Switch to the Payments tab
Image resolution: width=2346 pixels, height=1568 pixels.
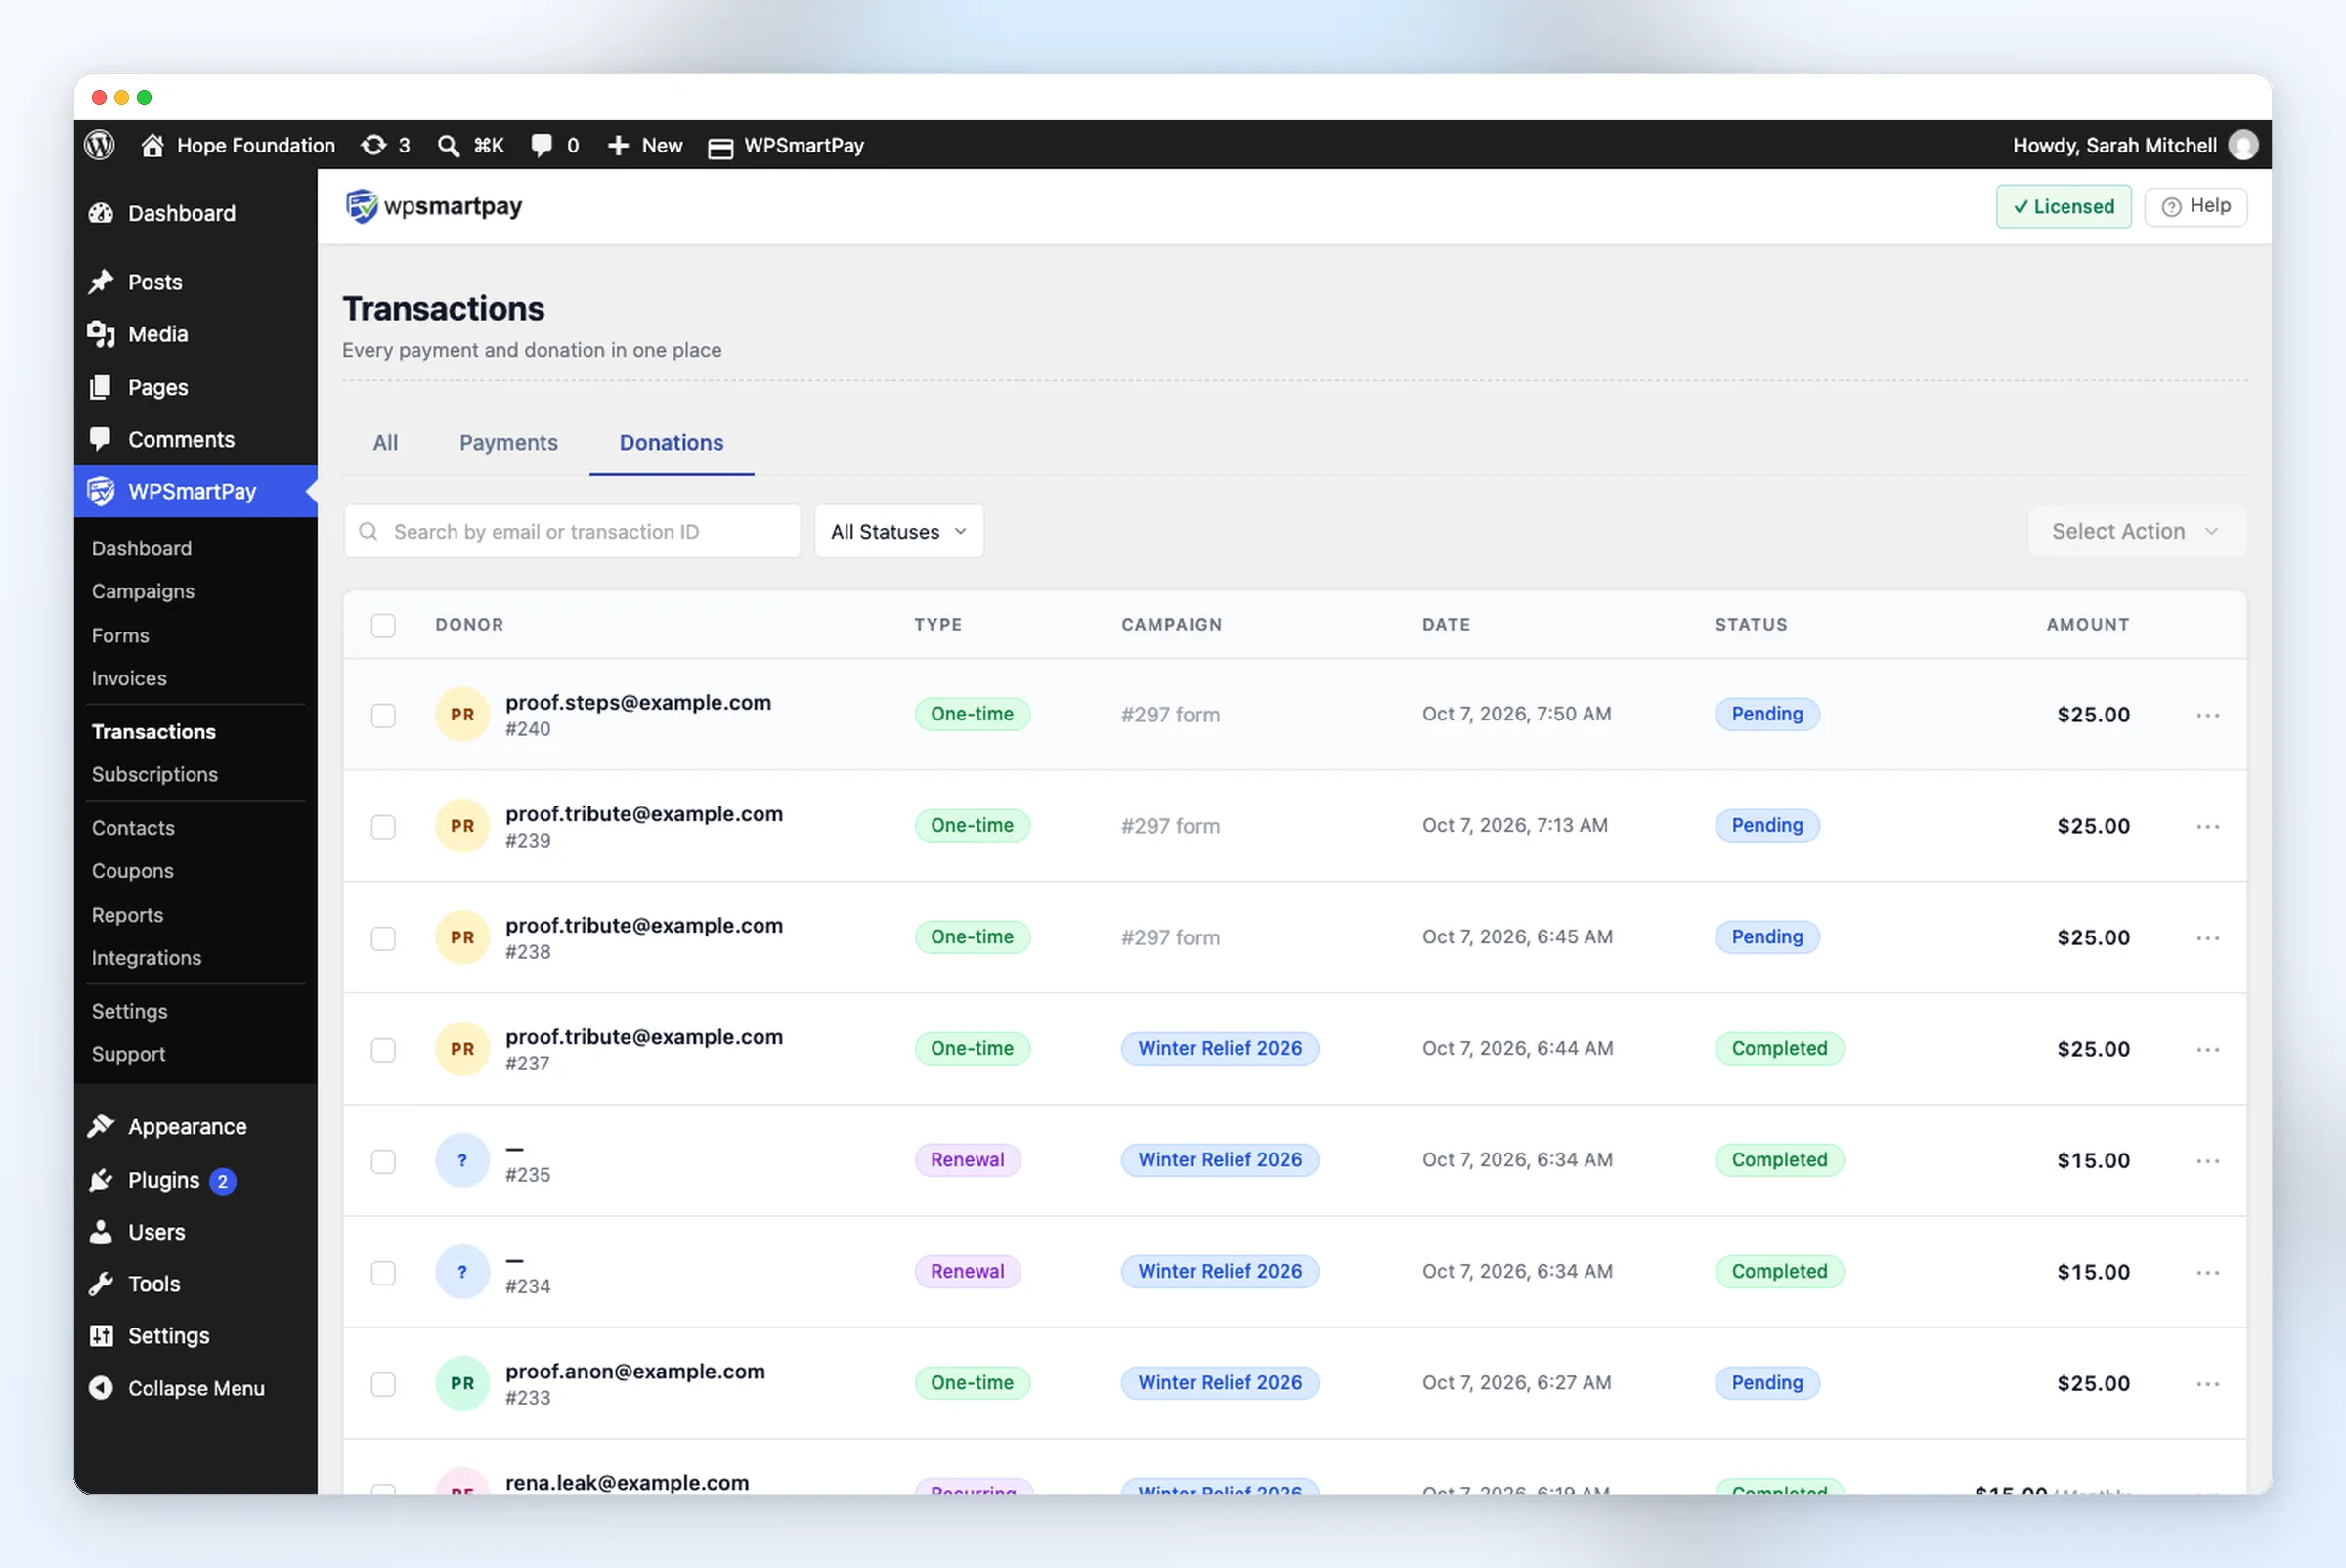508,442
